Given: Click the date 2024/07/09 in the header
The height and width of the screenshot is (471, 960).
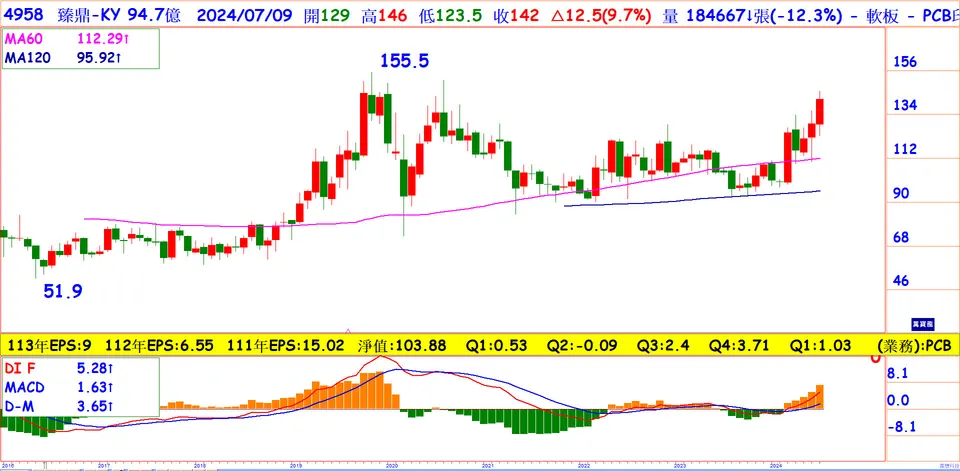Looking at the screenshot, I should pos(245,13).
